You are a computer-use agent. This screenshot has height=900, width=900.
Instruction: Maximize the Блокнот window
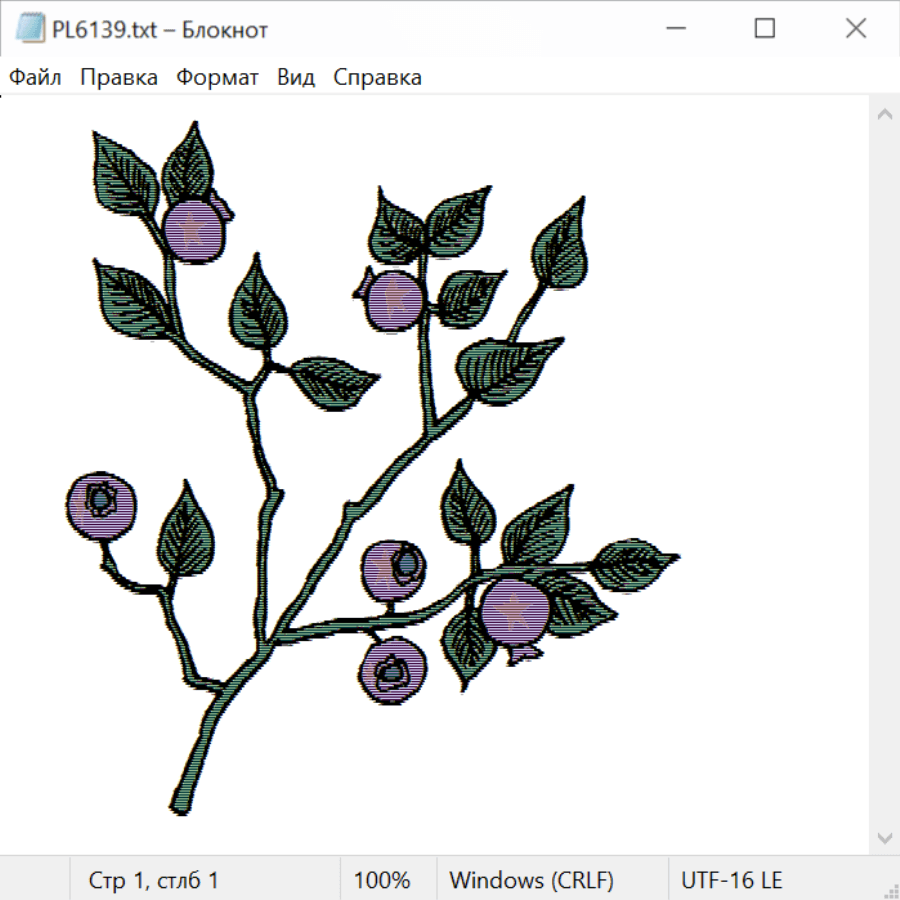point(765,30)
